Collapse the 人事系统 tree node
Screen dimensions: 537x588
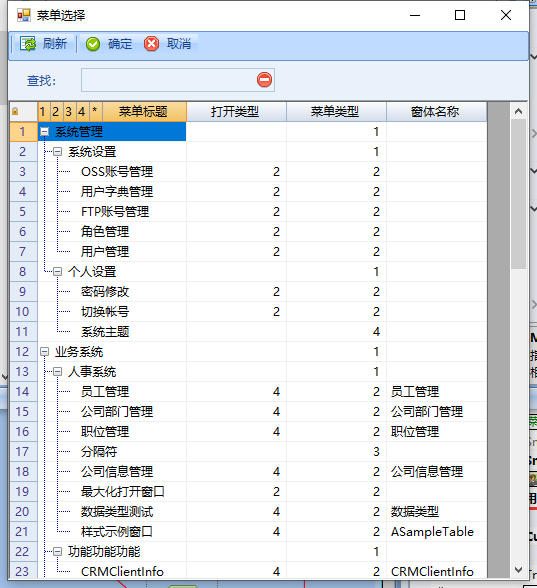(57, 372)
